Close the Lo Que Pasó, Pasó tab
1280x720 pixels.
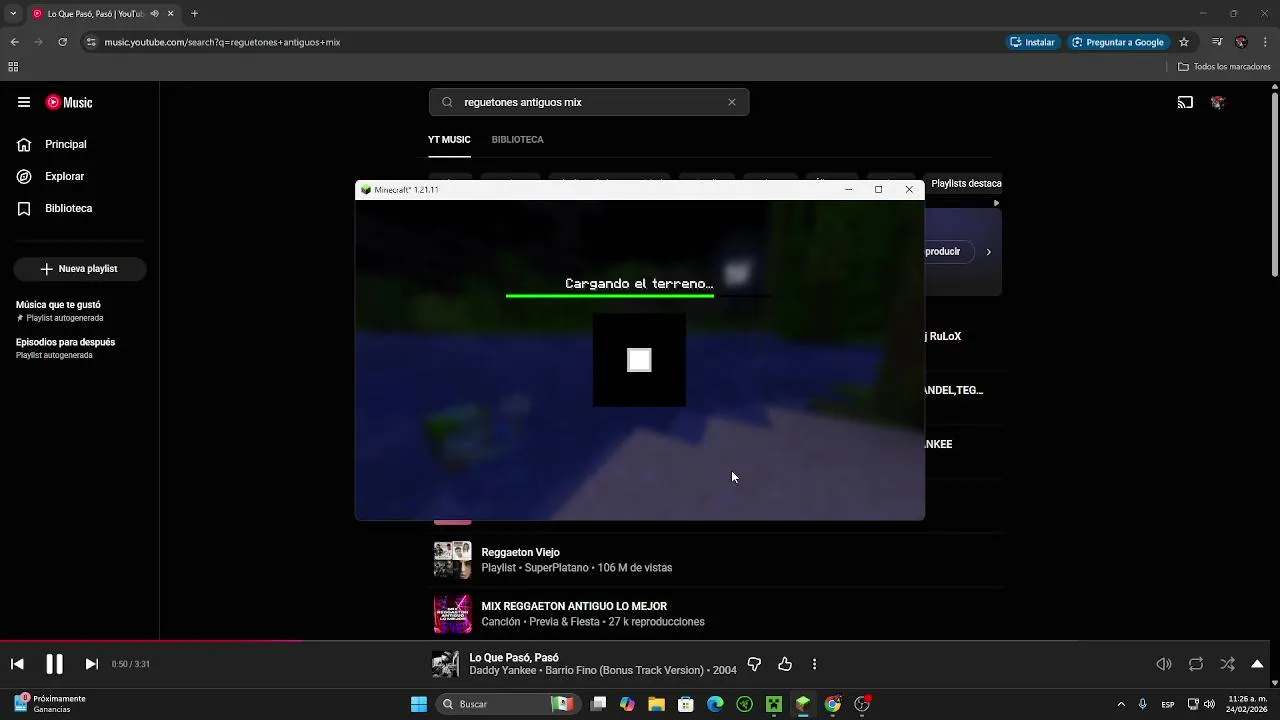pyautogui.click(x=170, y=14)
